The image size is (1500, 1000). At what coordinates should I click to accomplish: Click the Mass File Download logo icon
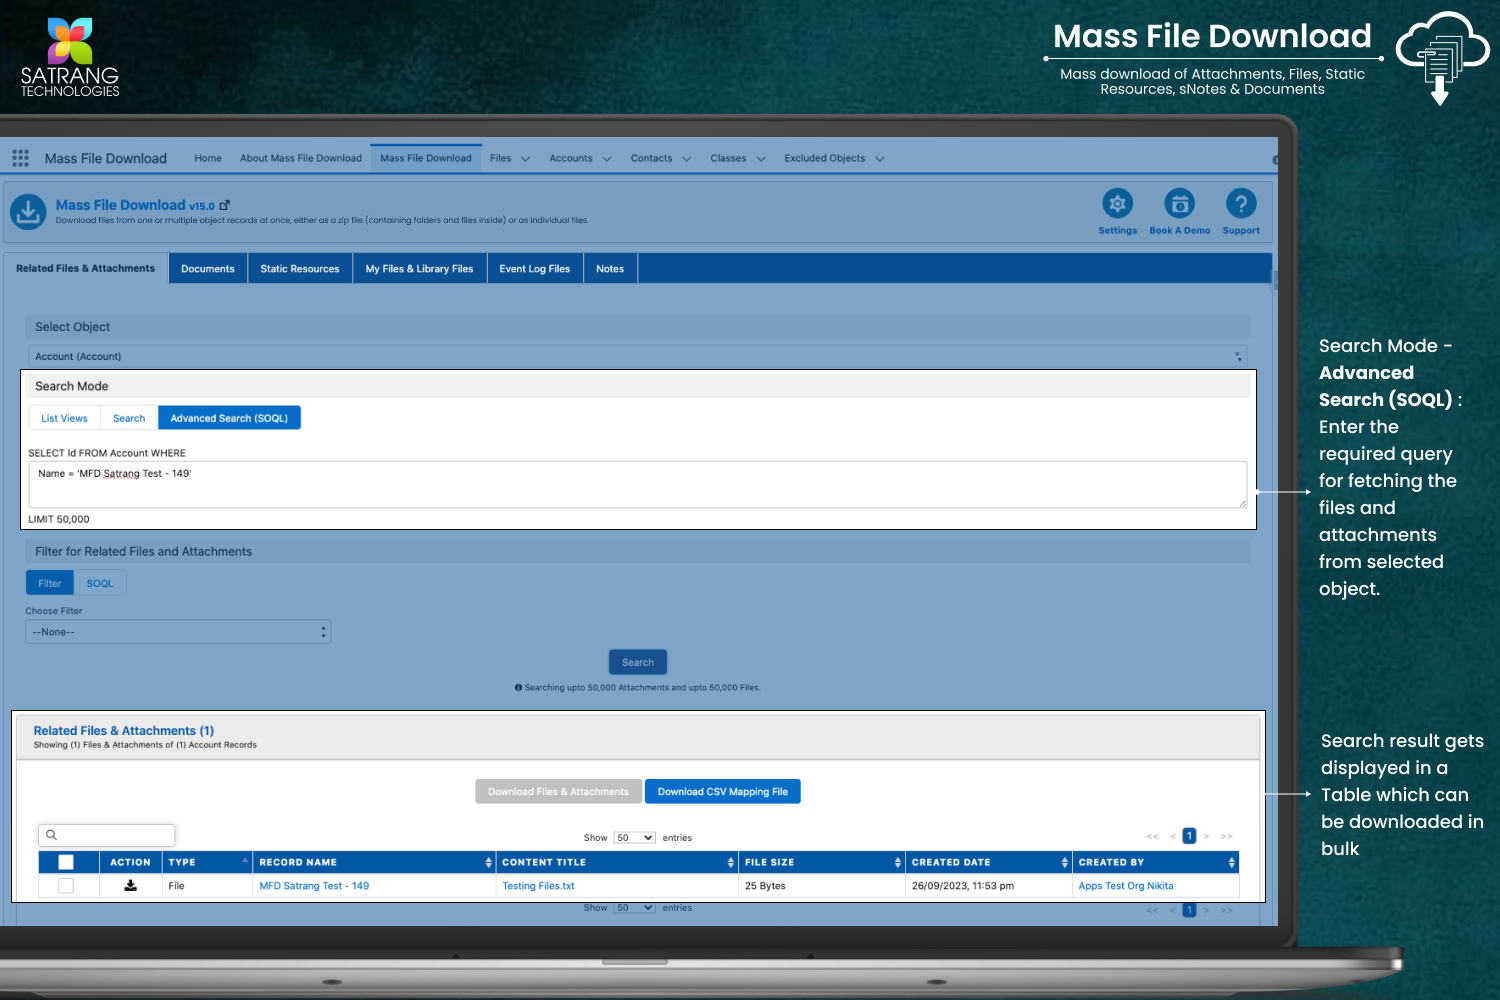pyautogui.click(x=28, y=212)
